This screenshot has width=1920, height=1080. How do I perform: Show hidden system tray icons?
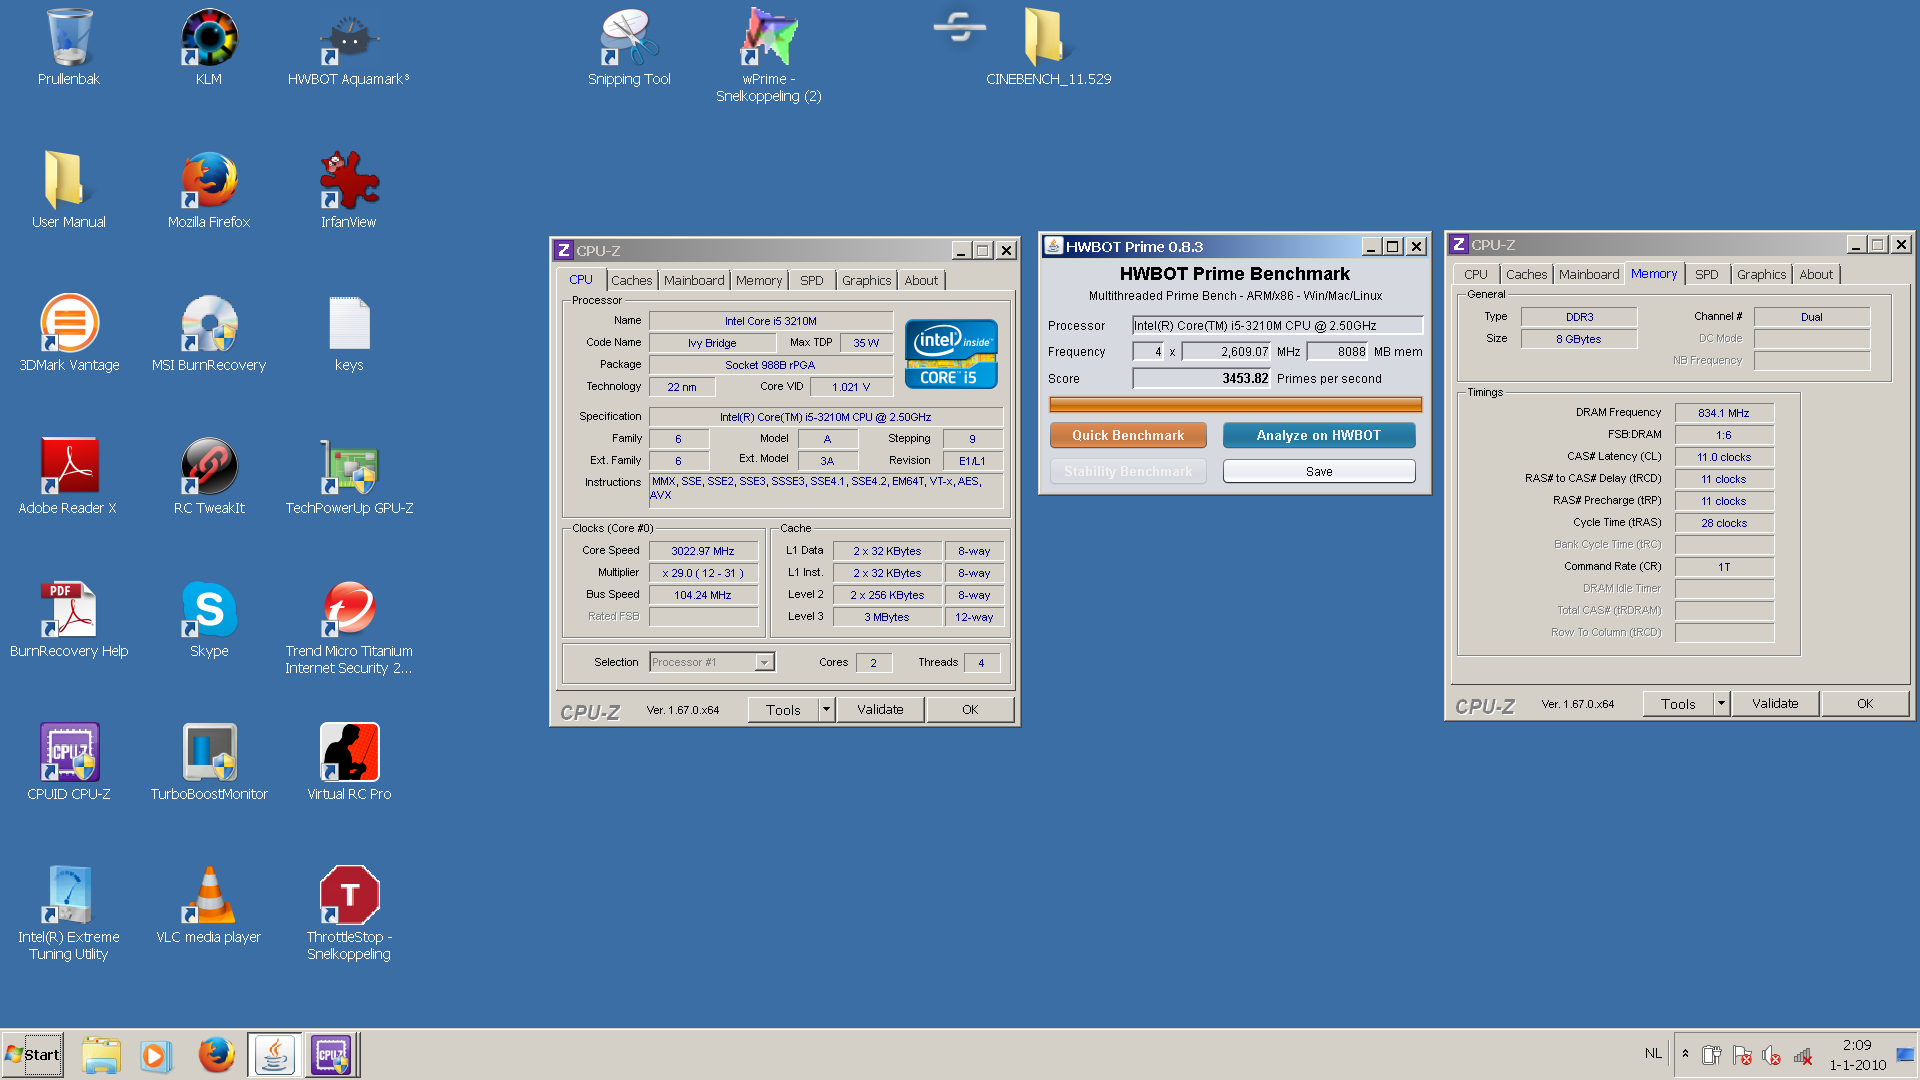[1685, 1054]
